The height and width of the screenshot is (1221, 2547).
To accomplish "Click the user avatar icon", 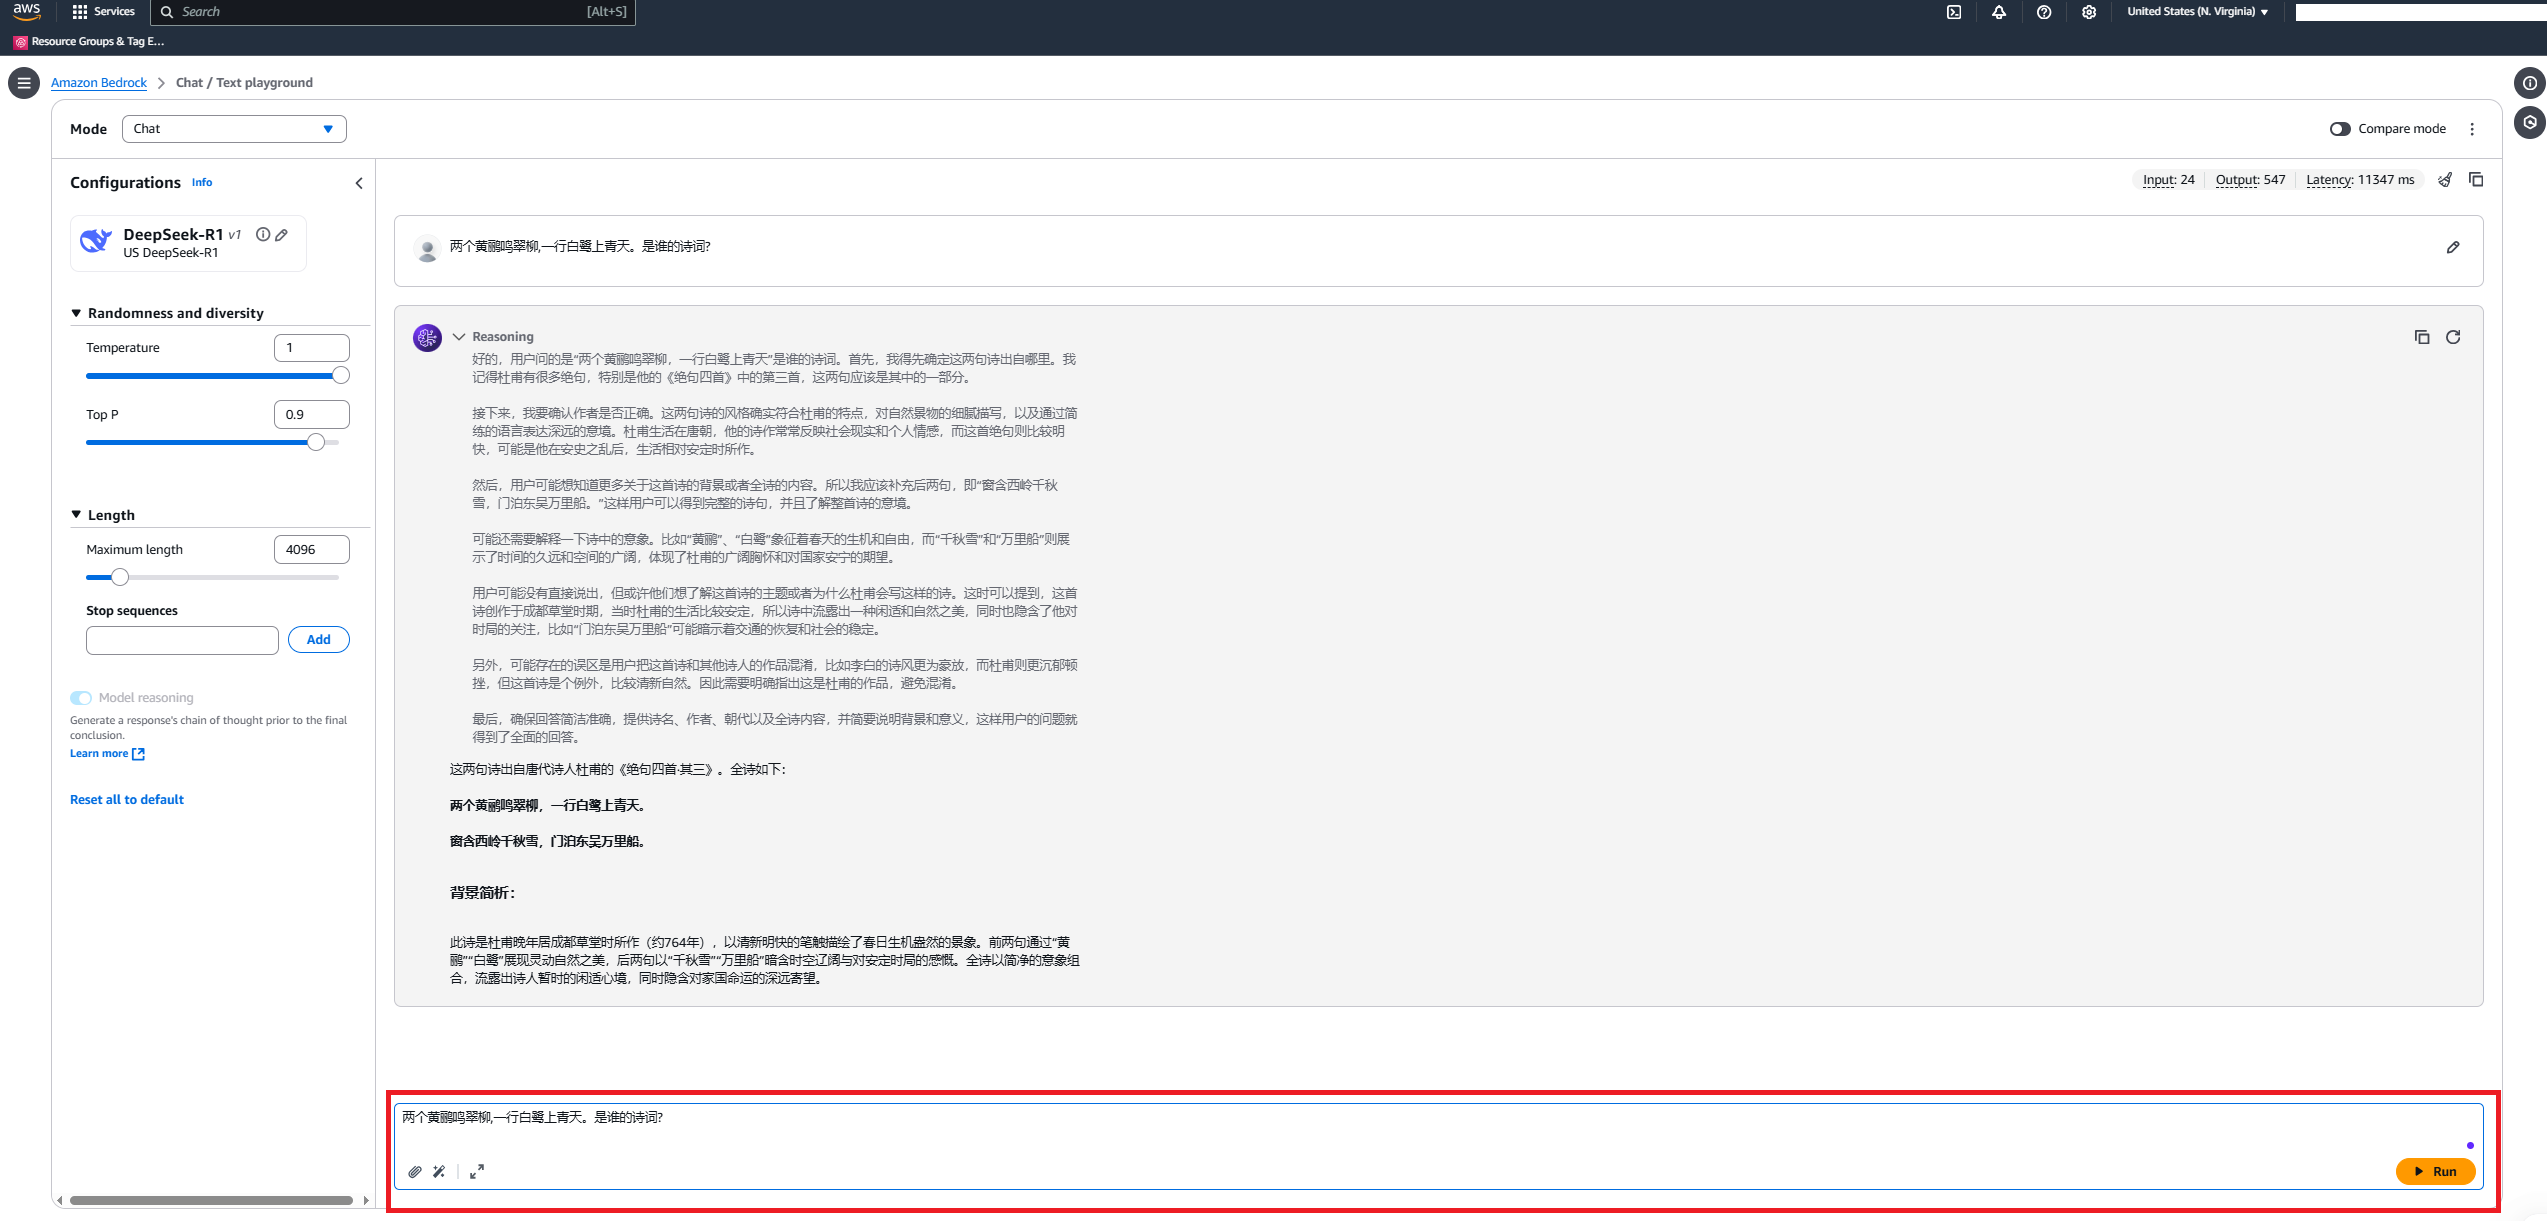I will point(427,249).
